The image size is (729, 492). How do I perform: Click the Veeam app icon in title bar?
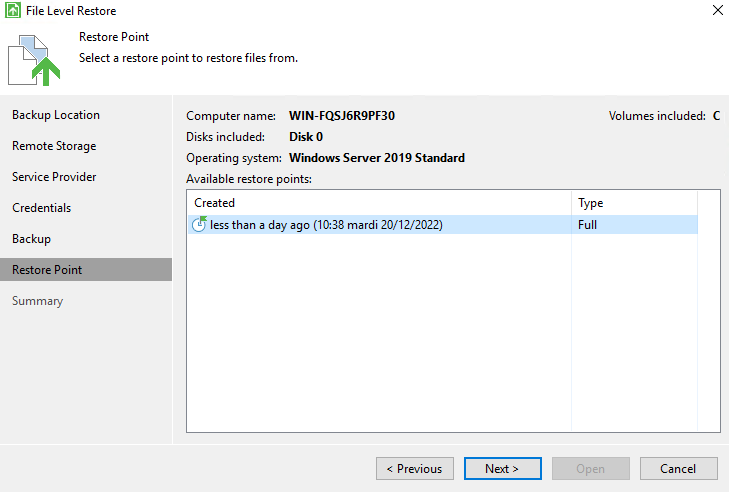coord(13,10)
